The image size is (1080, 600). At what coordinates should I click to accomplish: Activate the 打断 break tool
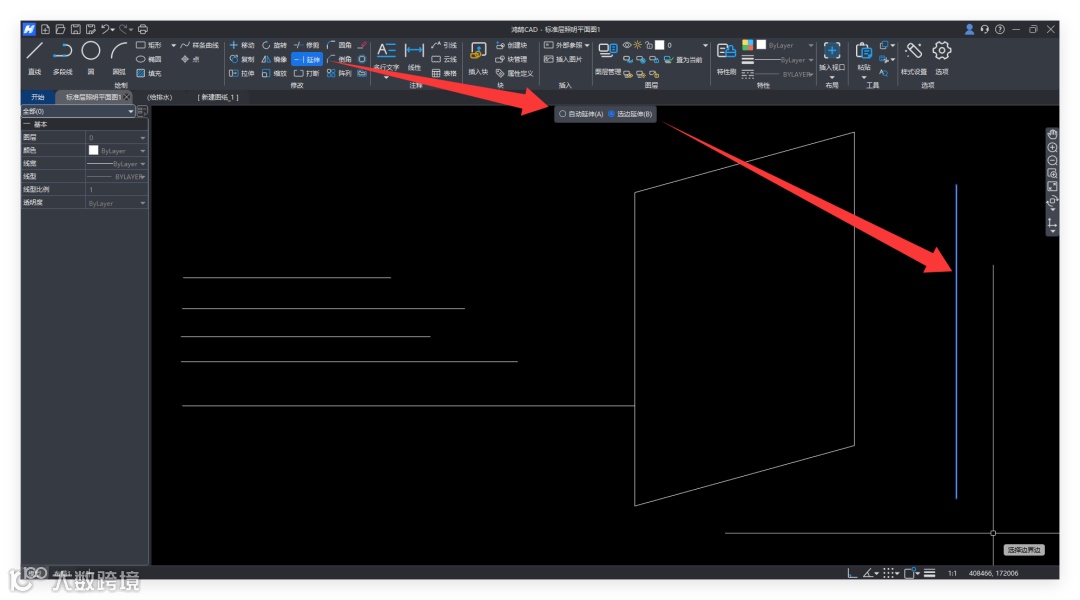click(307, 73)
